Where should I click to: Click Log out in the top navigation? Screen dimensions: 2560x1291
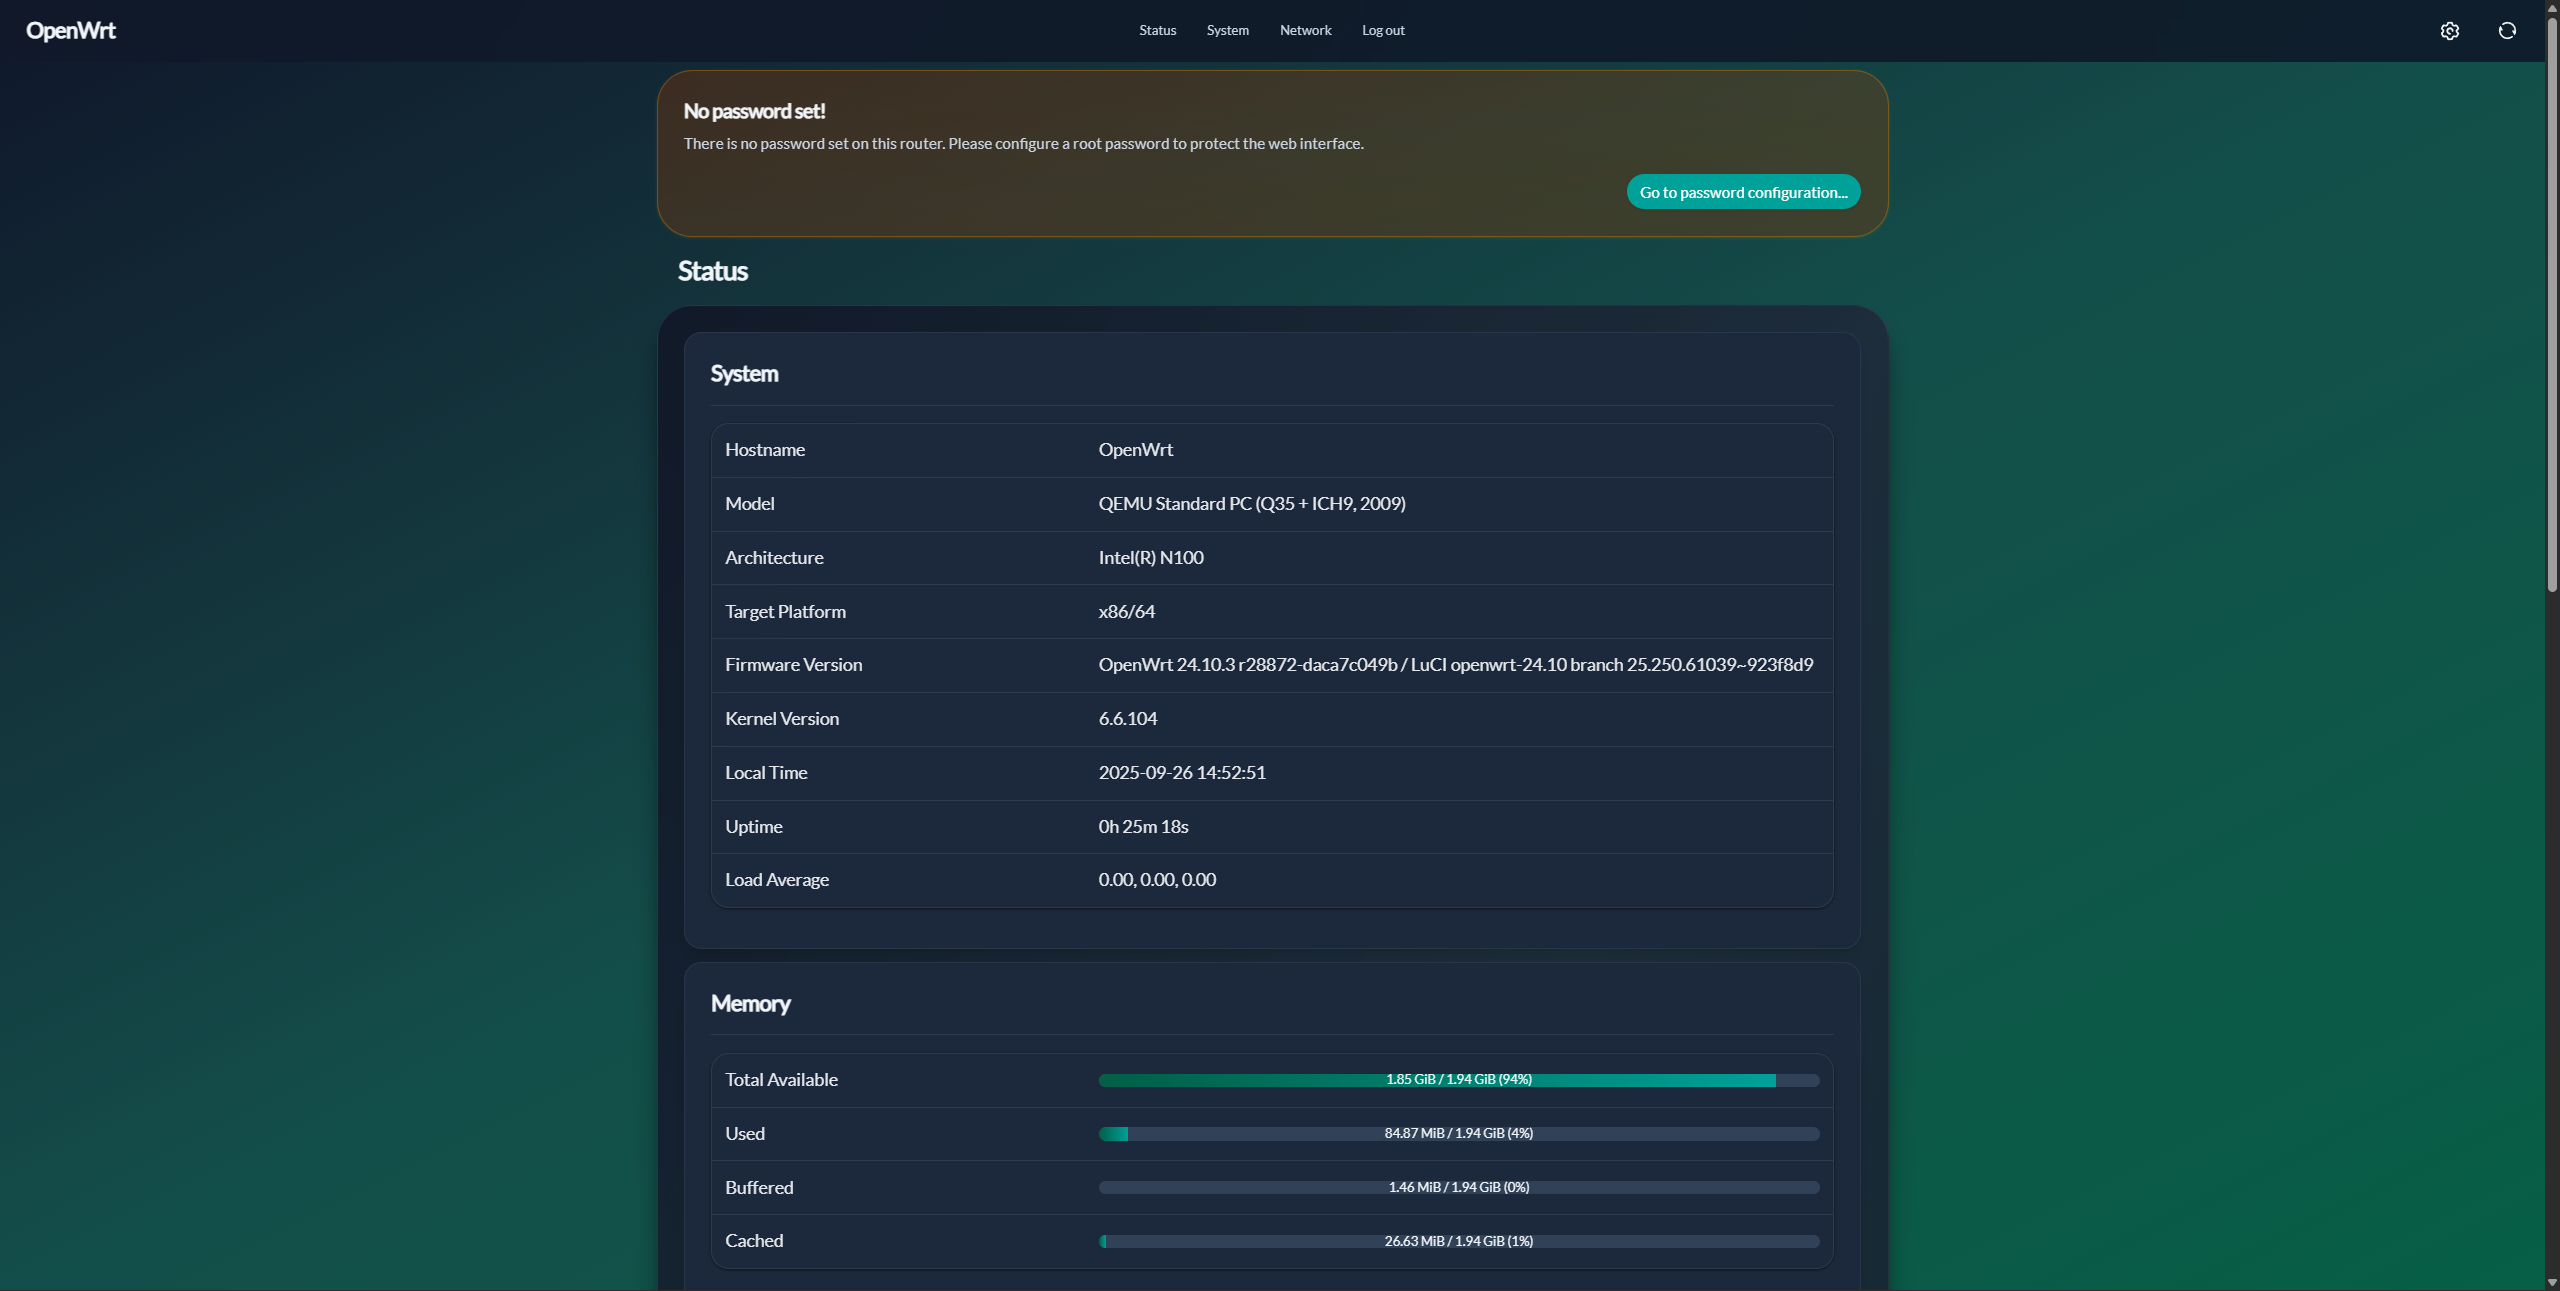pos(1383,31)
